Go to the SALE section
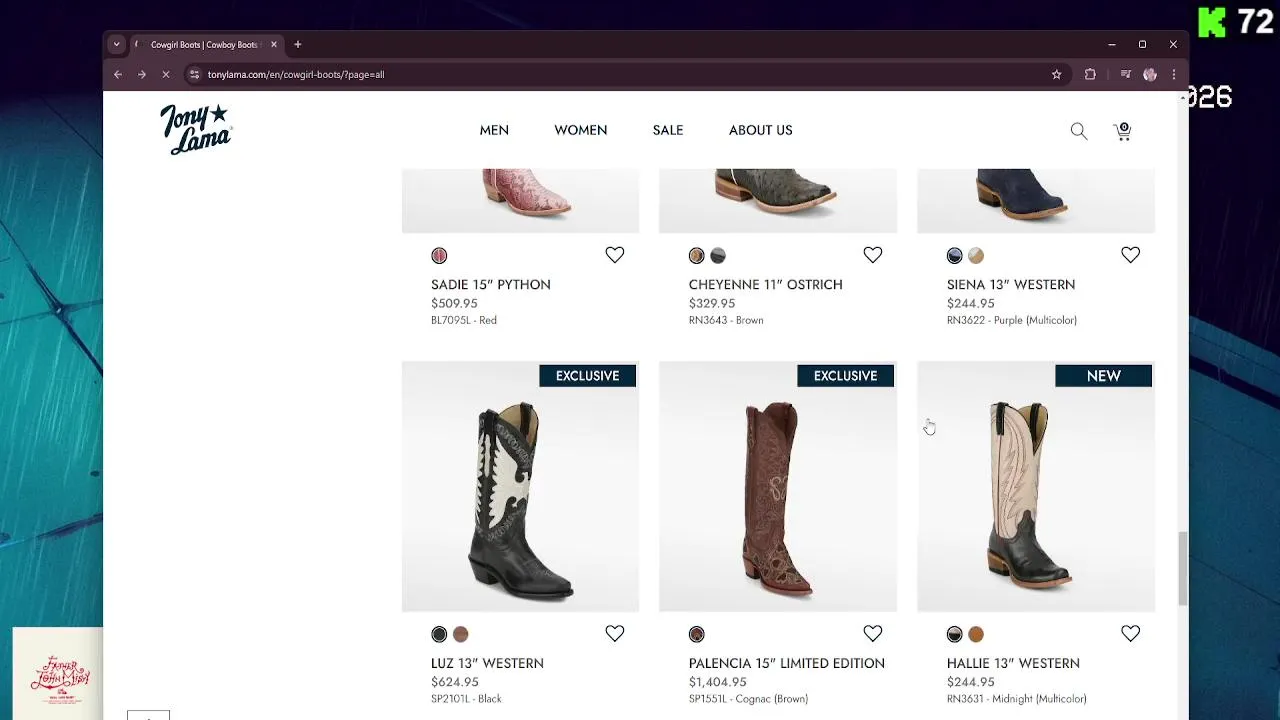 (x=667, y=130)
